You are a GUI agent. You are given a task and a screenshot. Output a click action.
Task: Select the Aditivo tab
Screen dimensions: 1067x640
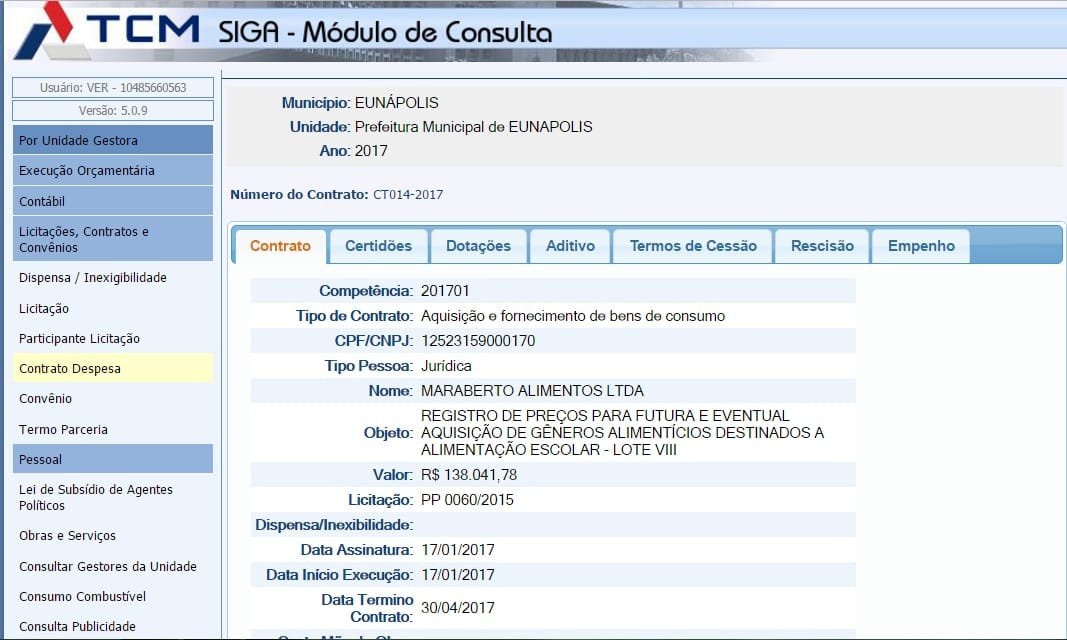[x=570, y=246]
